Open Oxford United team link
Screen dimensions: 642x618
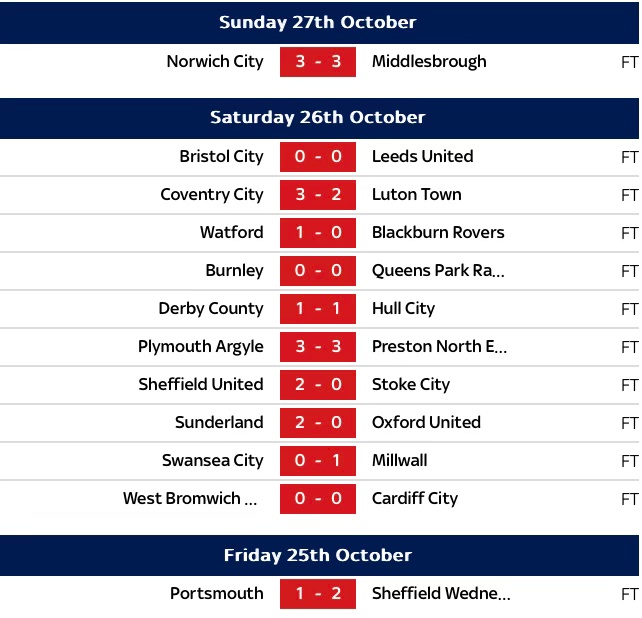[x=426, y=423]
